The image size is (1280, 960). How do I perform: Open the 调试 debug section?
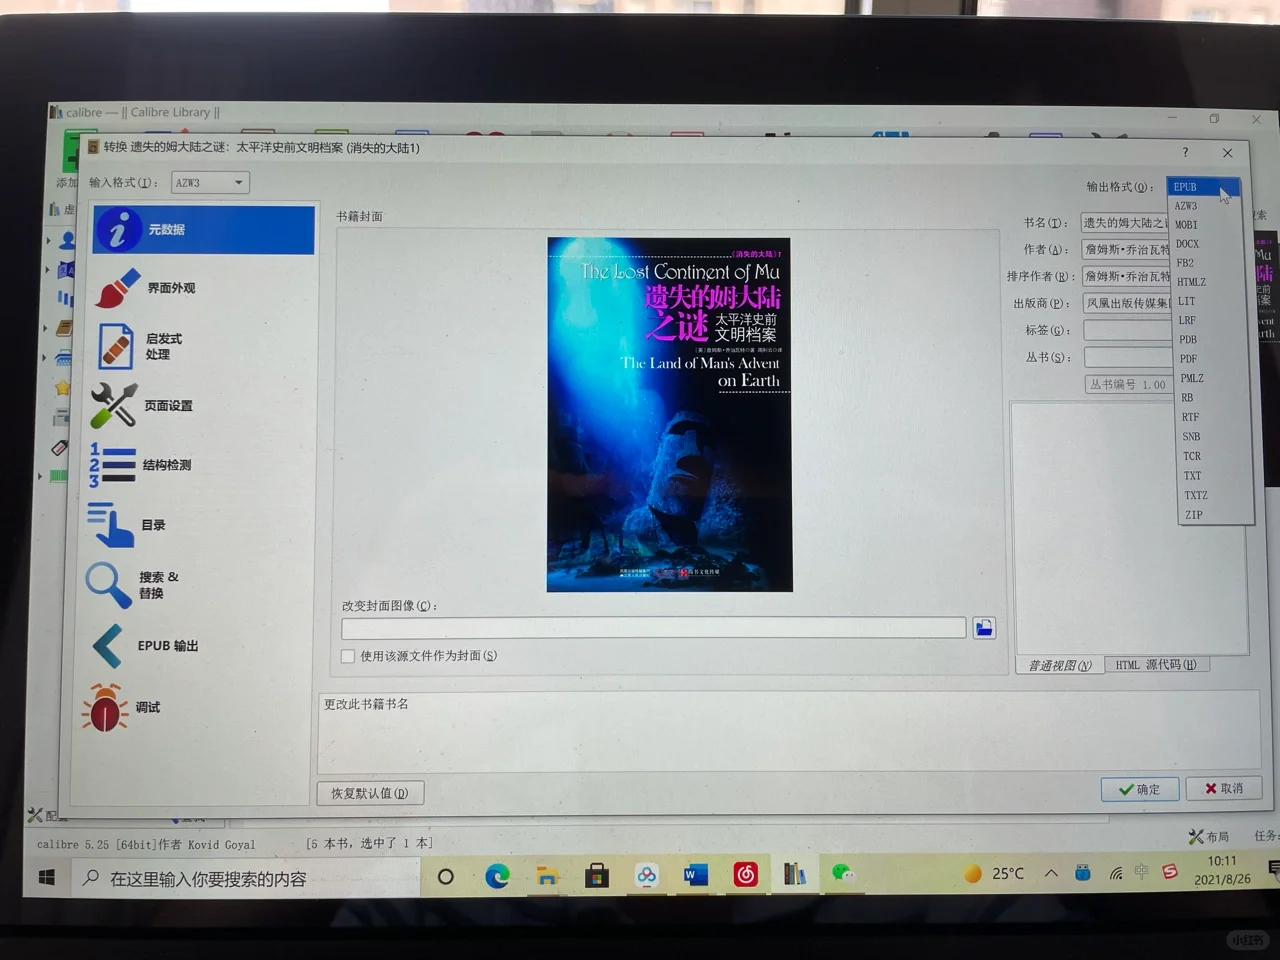121,707
